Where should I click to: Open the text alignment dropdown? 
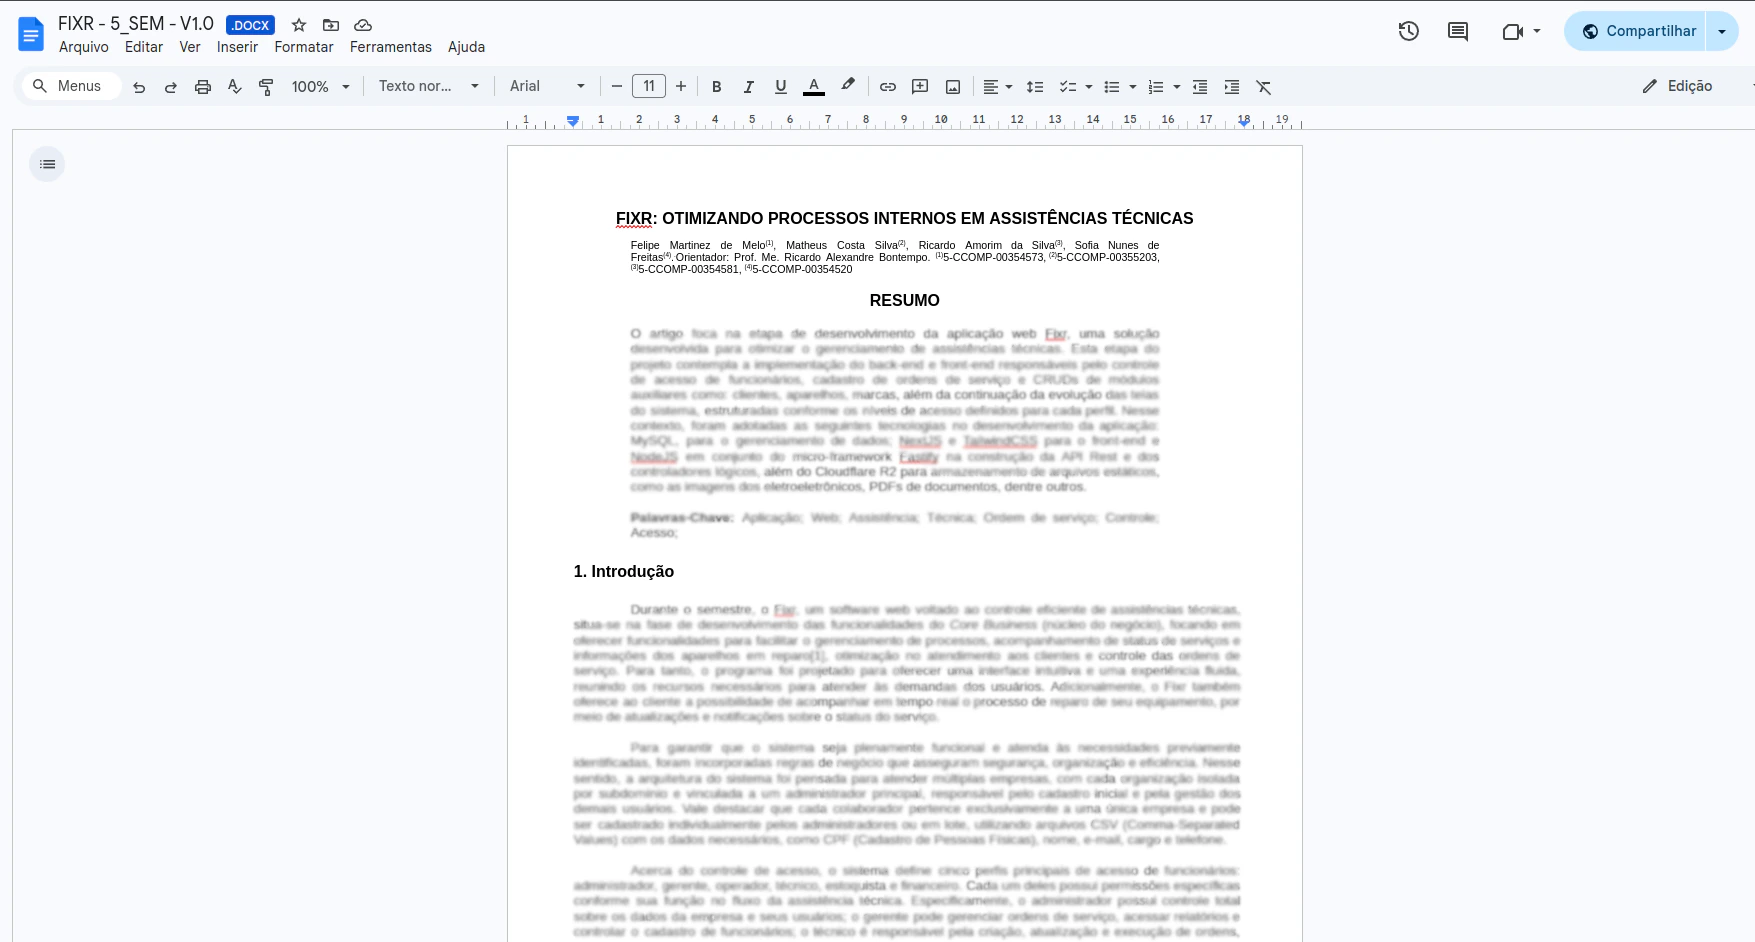click(x=997, y=87)
